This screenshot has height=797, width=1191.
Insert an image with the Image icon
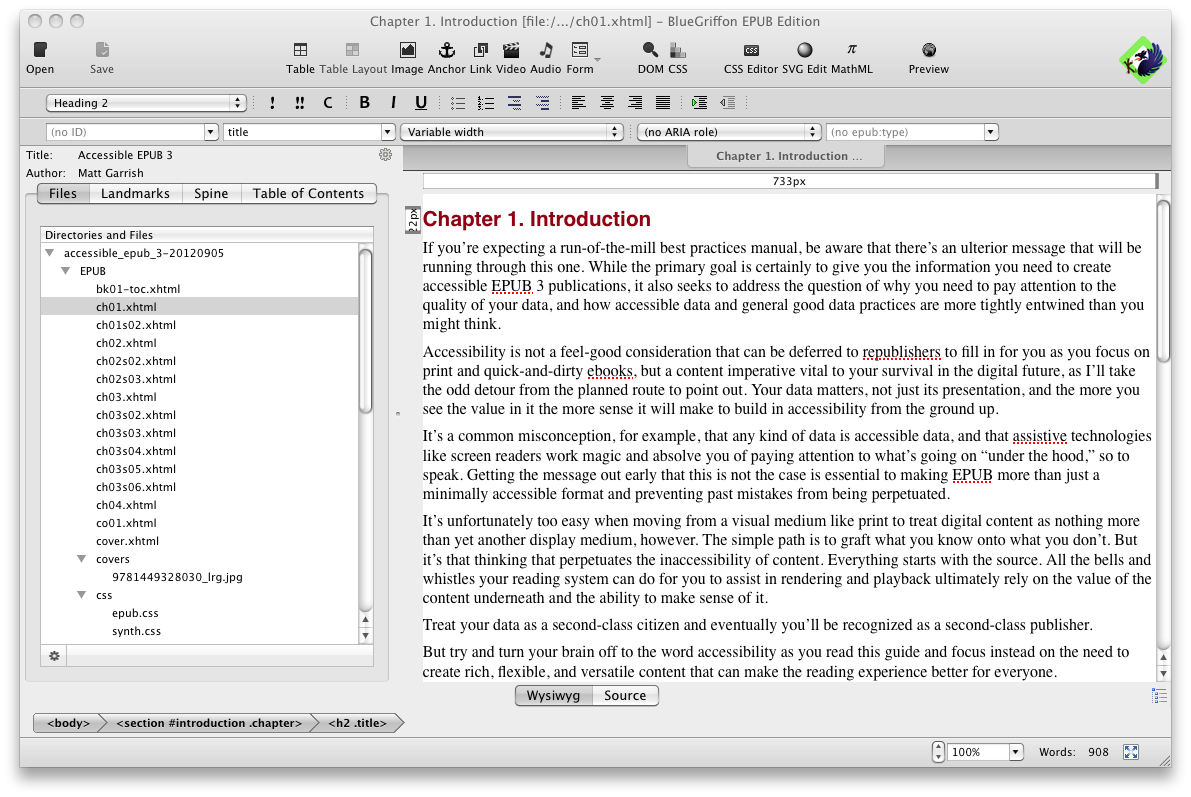pyautogui.click(x=408, y=50)
